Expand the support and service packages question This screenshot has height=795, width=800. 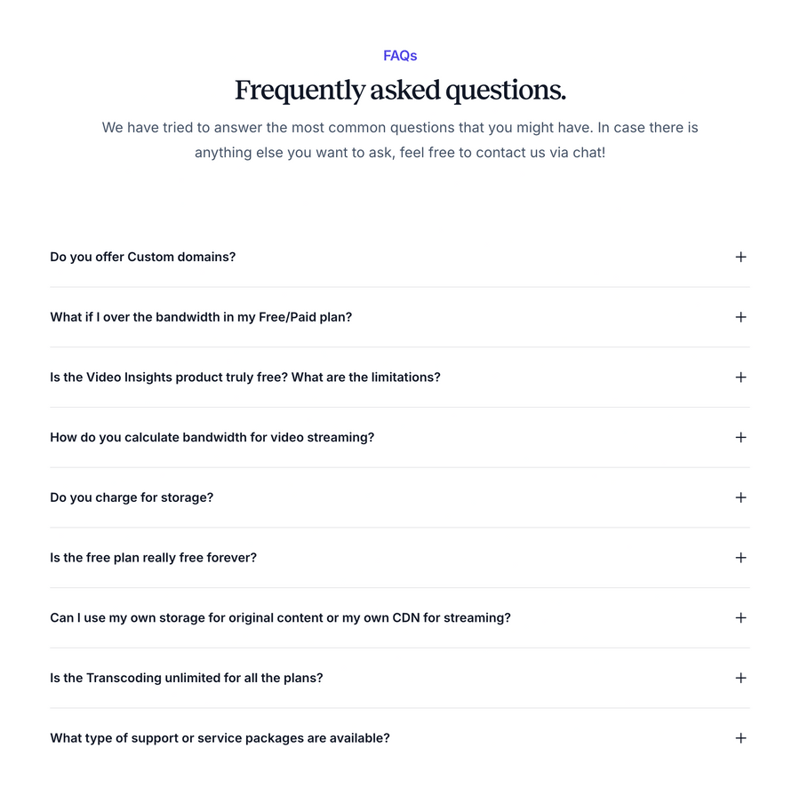click(x=740, y=739)
